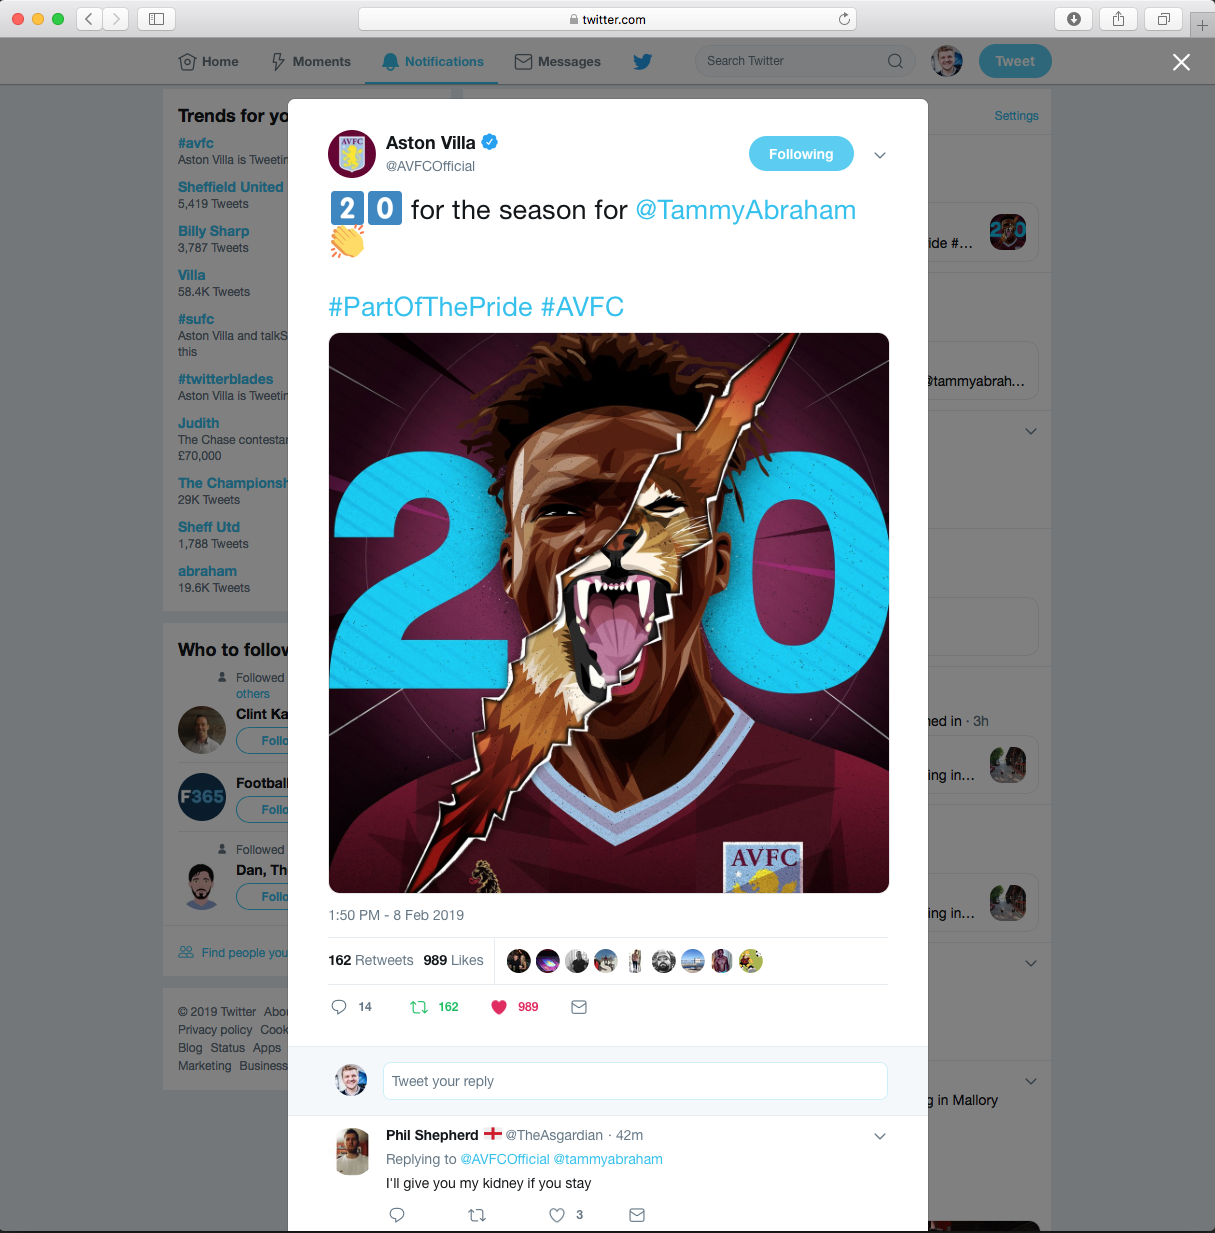Screen dimensions: 1215x1233
Task: Open the Settings link at top right
Action: point(1016,116)
